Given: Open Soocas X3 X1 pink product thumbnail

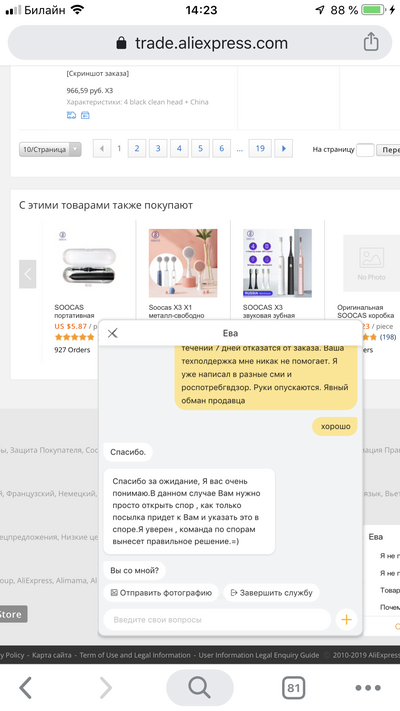Looking at the screenshot, I should 183,263.
